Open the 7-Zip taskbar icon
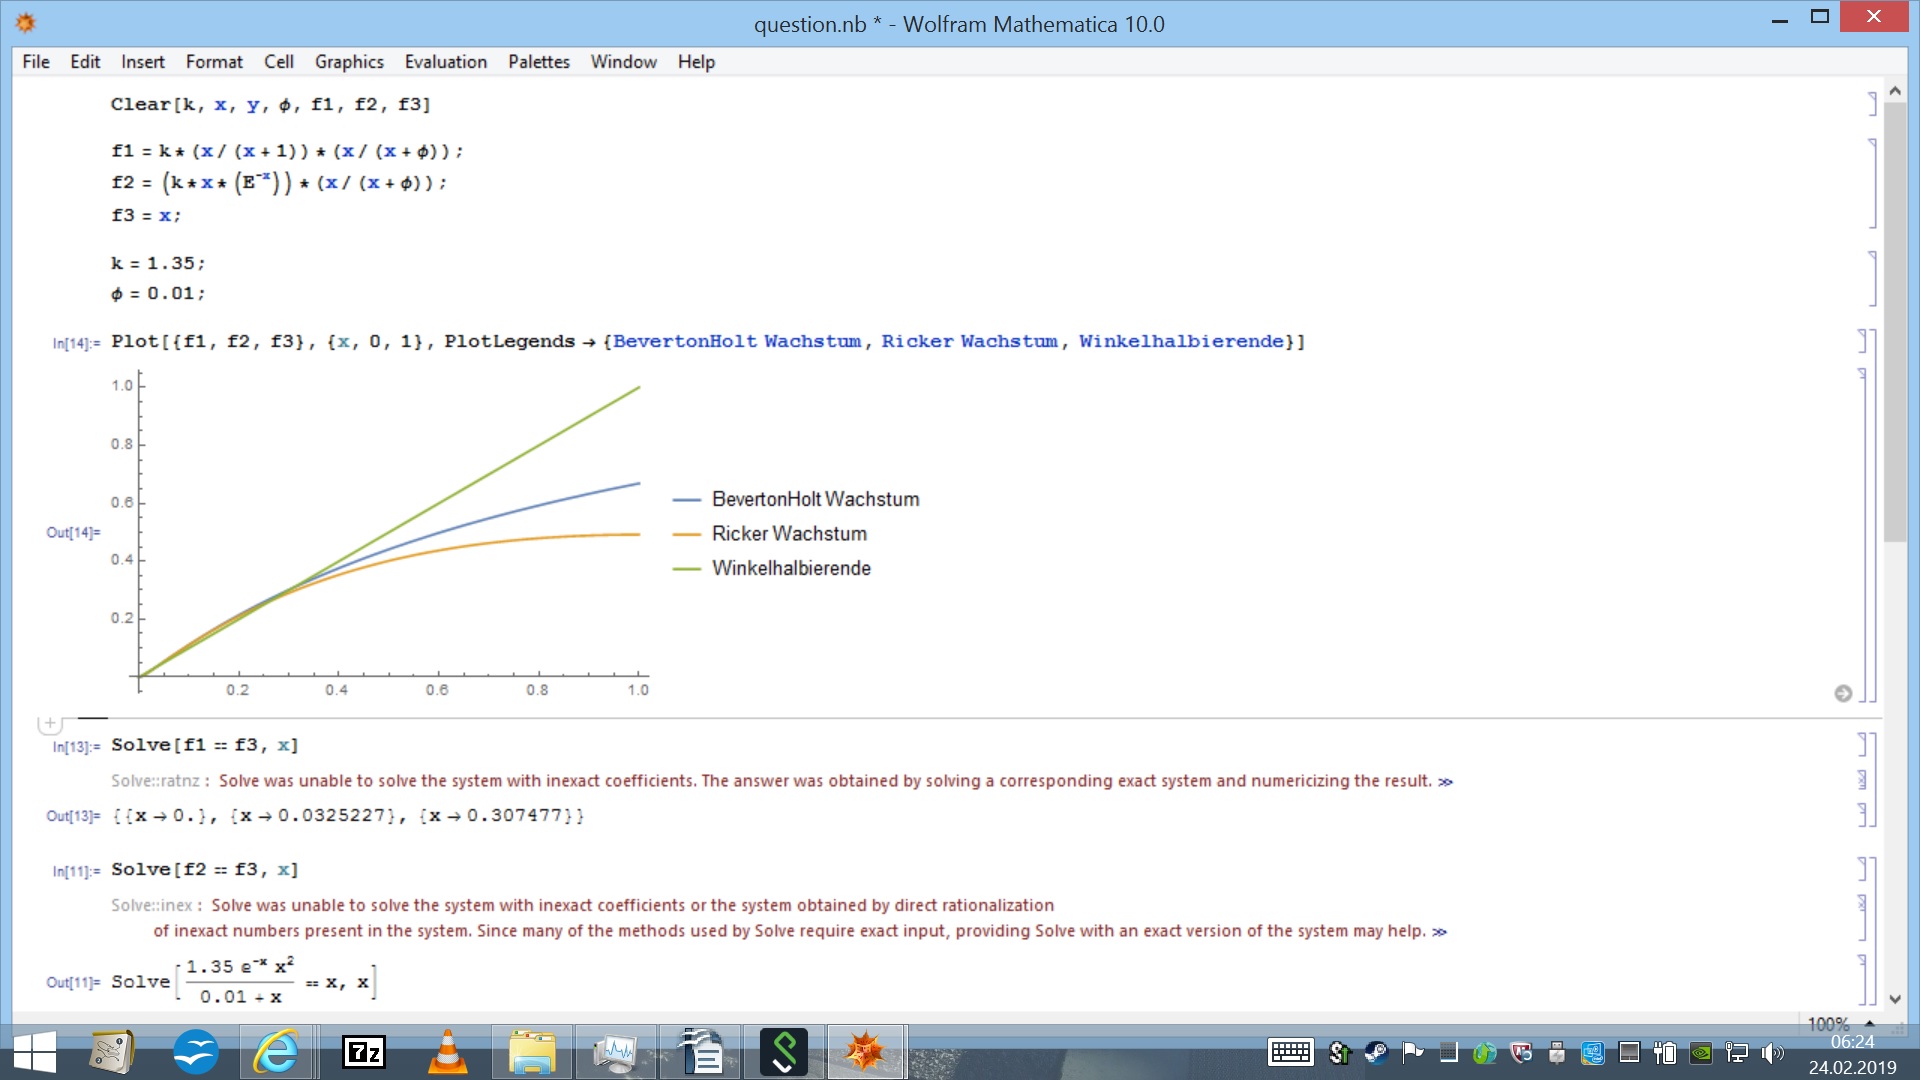Image resolution: width=1920 pixels, height=1080 pixels. point(363,1052)
